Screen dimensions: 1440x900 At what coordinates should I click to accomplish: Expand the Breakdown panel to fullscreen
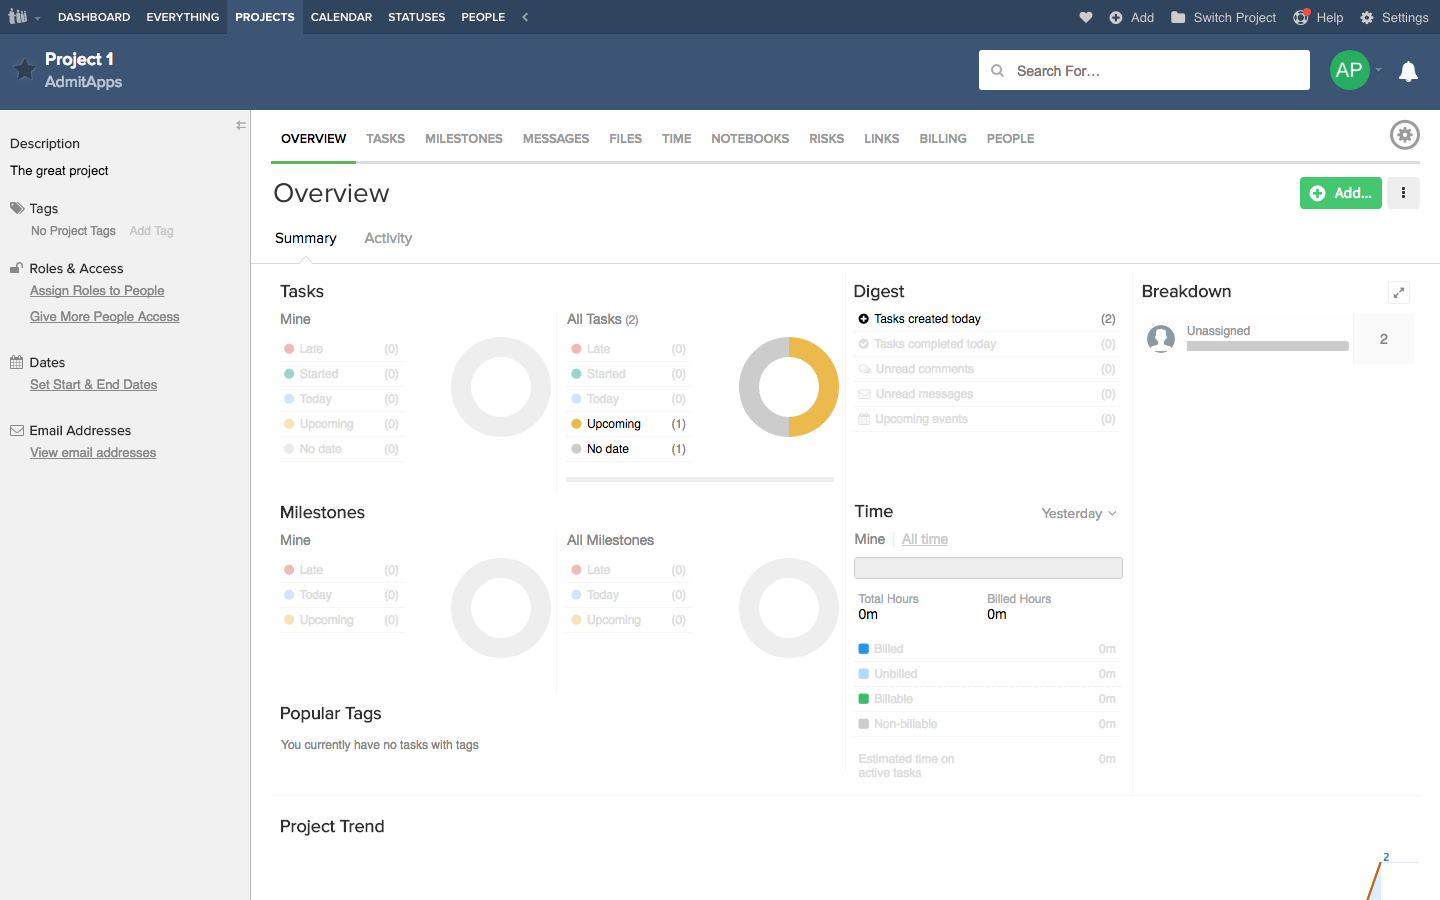(1399, 292)
